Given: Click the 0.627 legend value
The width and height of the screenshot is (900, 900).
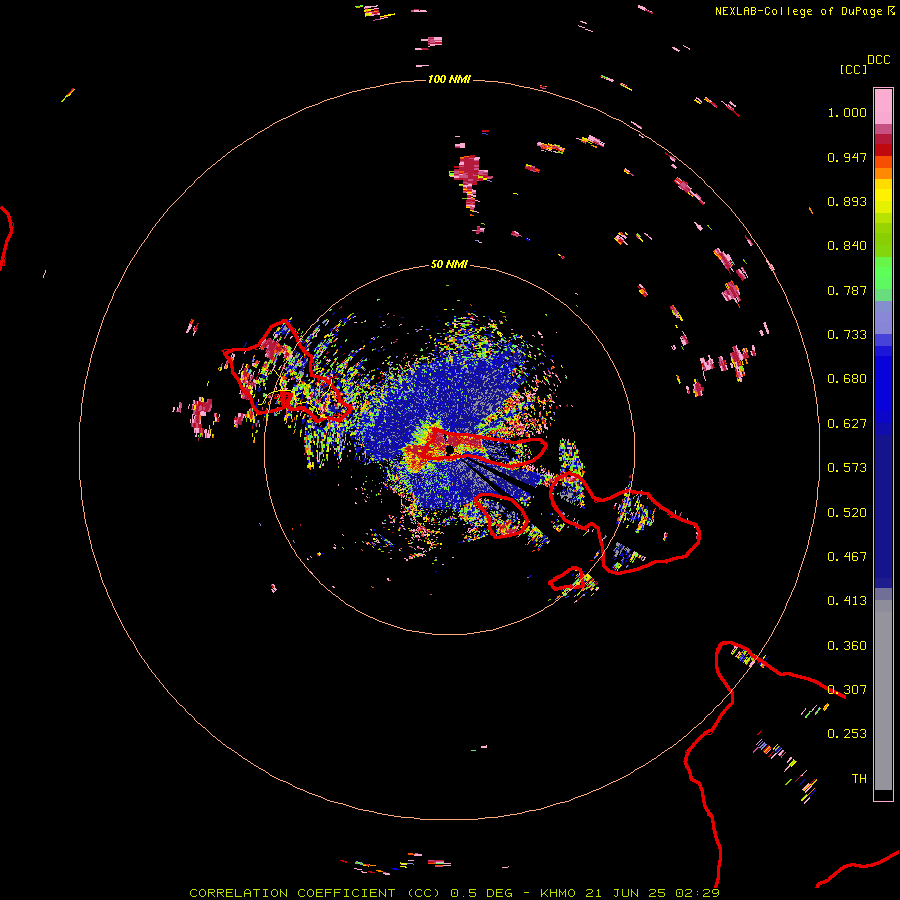Looking at the screenshot, I should tap(847, 424).
